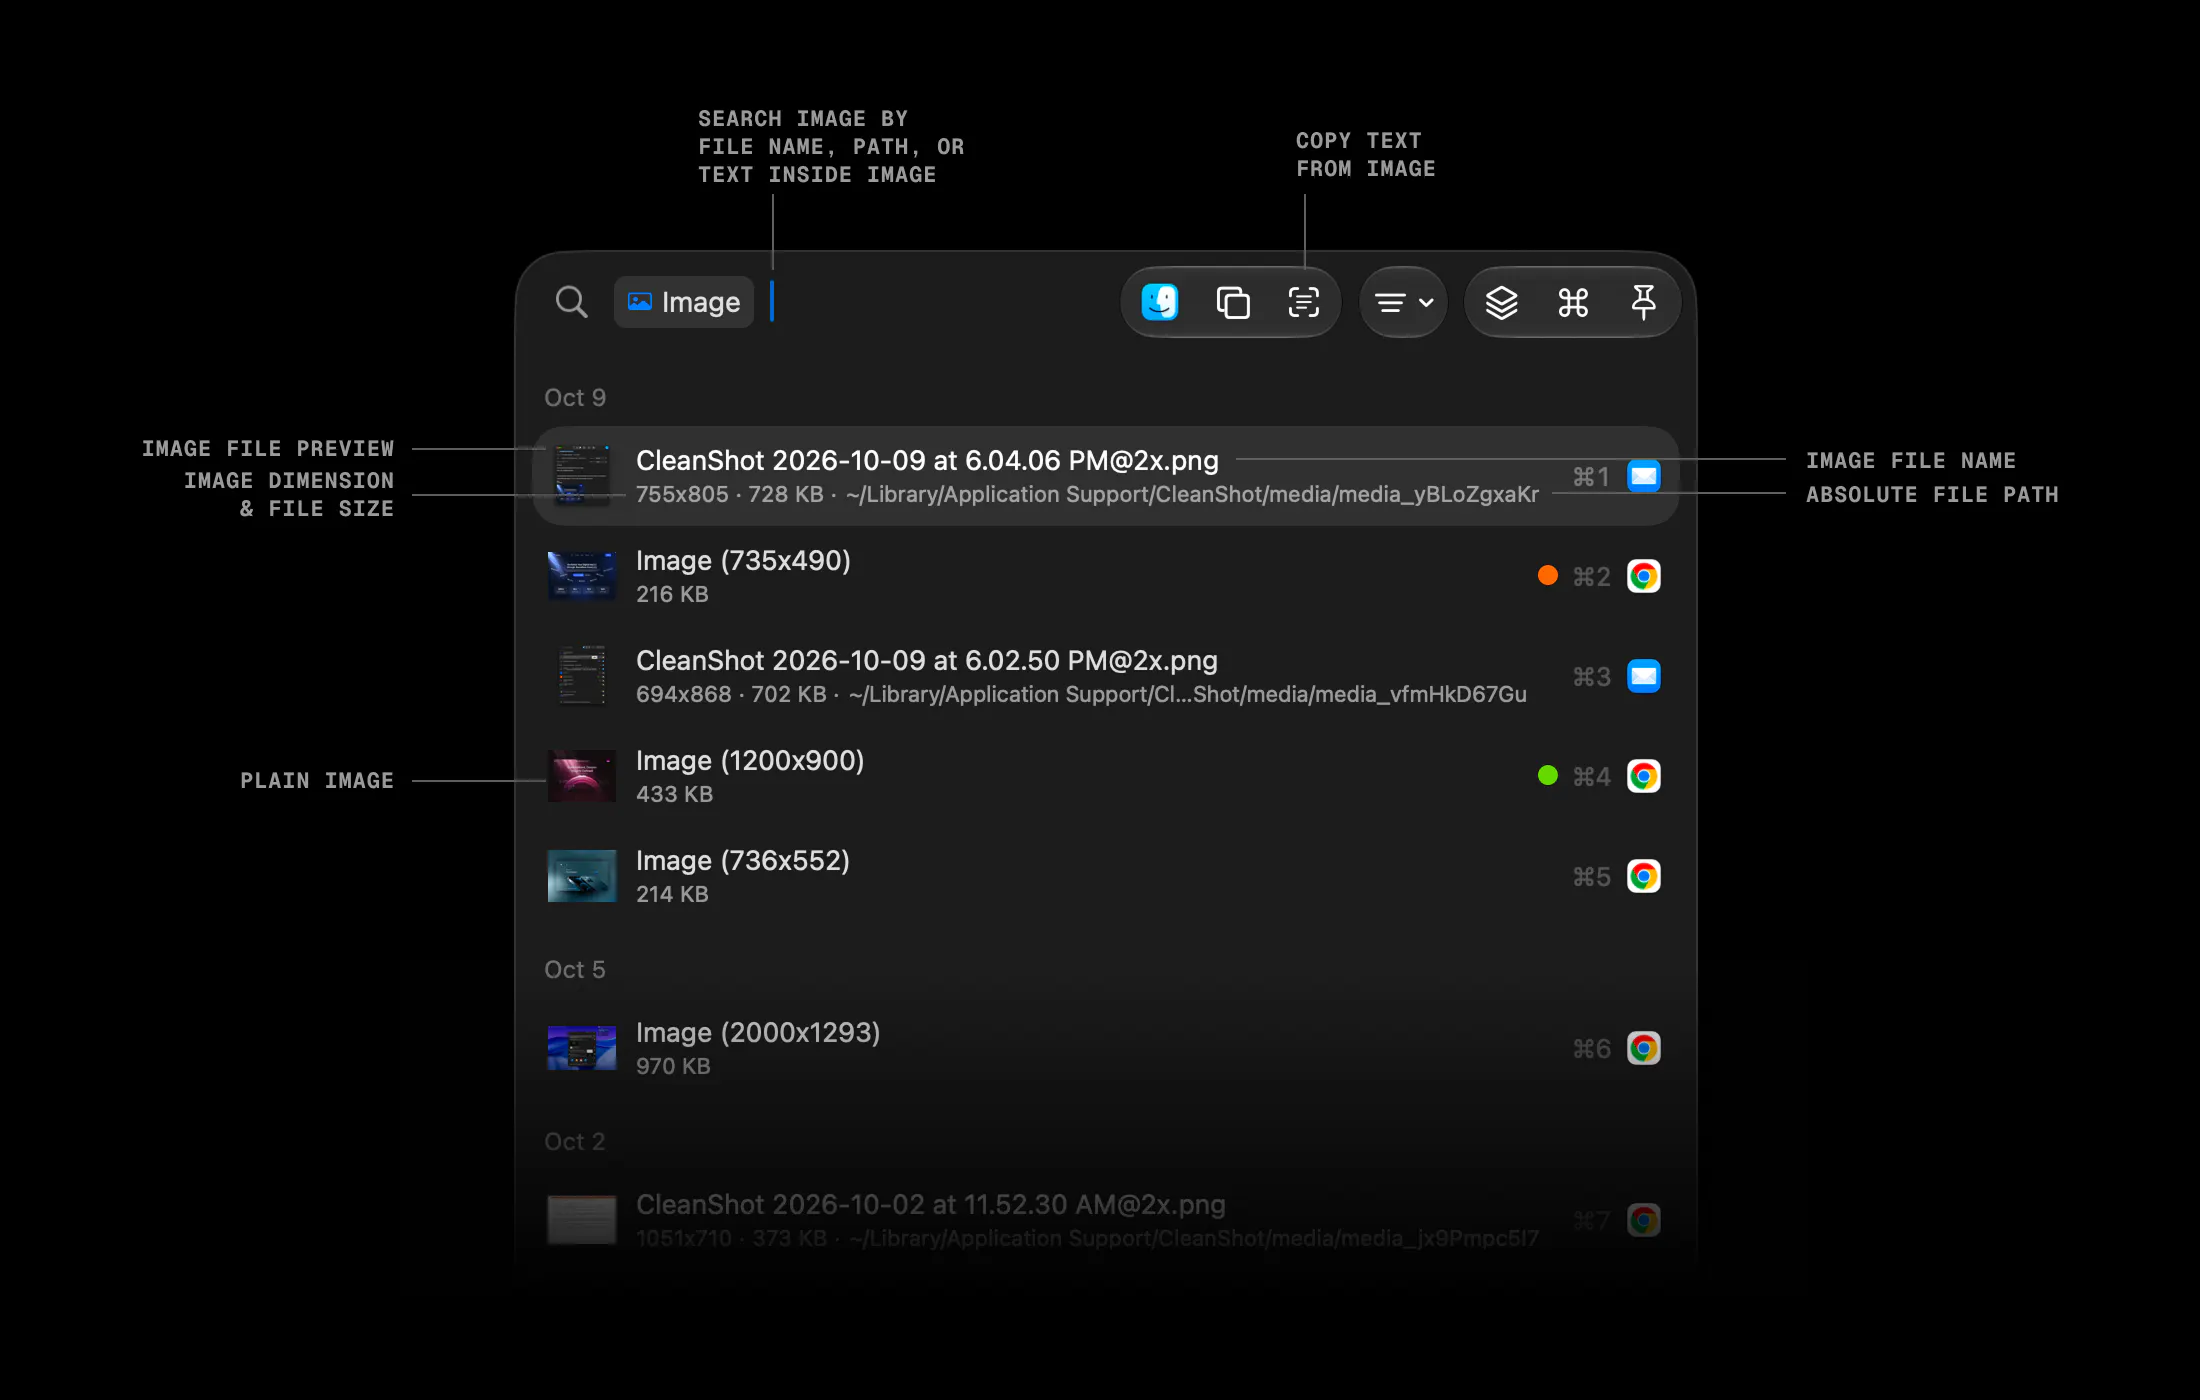Click the 970 KB size text
Image resolution: width=2200 pixels, height=1400 pixels.
(x=673, y=1066)
